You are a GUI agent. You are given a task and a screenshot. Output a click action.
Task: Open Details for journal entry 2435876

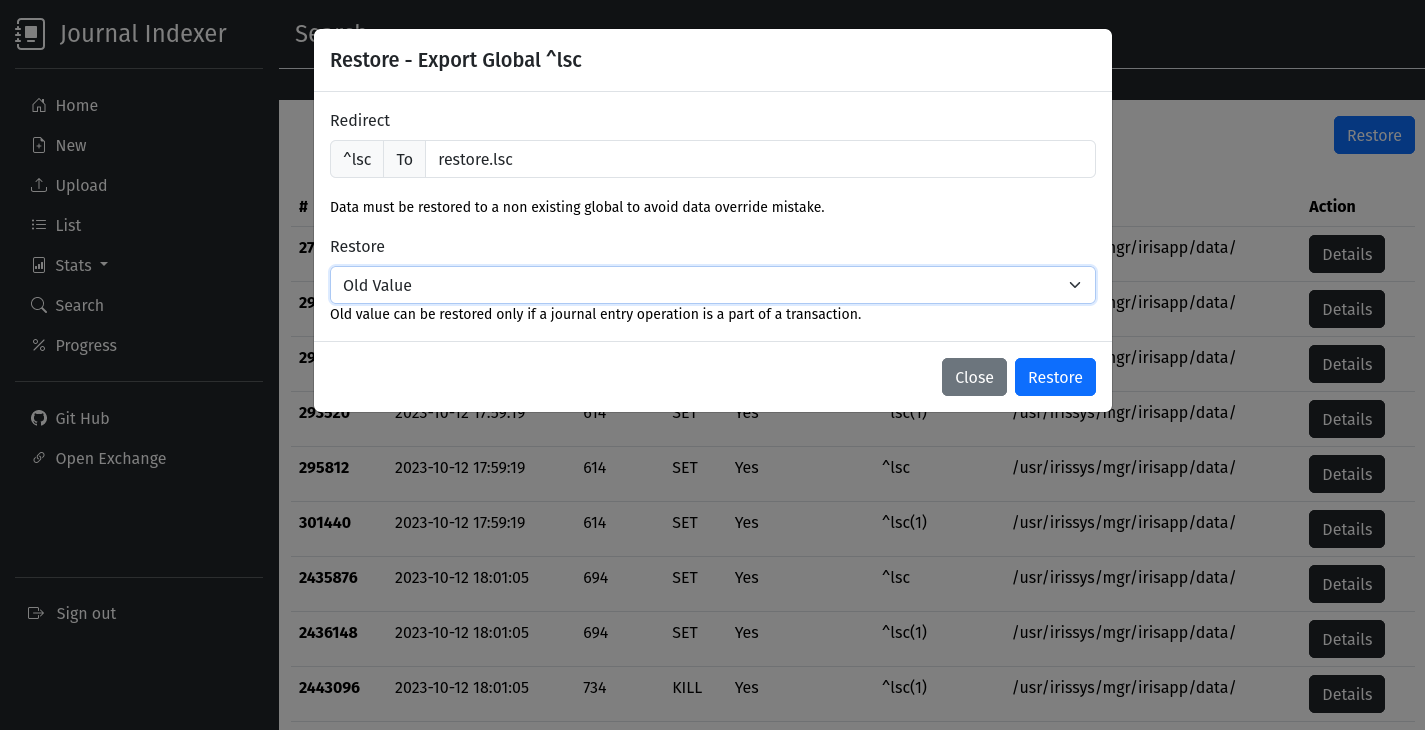[1346, 584]
